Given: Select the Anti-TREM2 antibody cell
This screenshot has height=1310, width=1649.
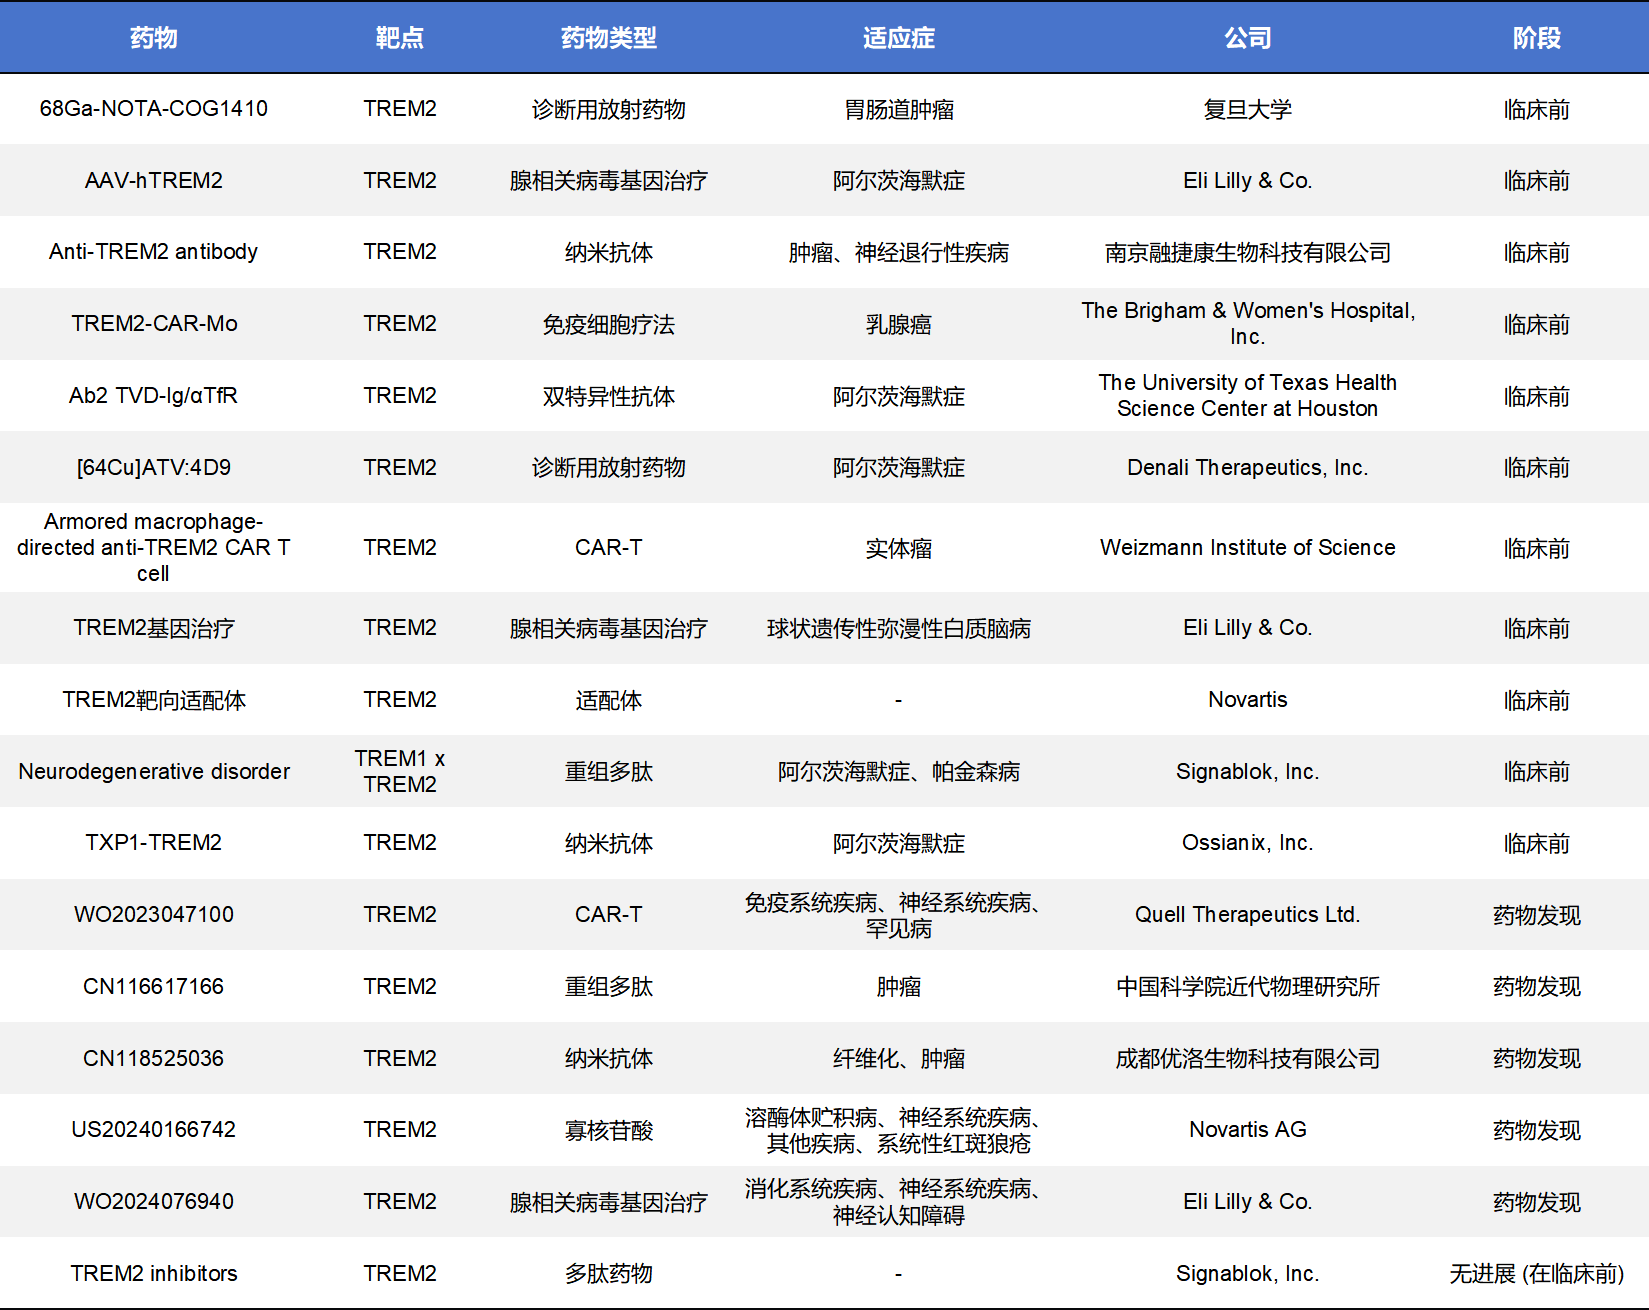Looking at the screenshot, I should click(x=153, y=252).
